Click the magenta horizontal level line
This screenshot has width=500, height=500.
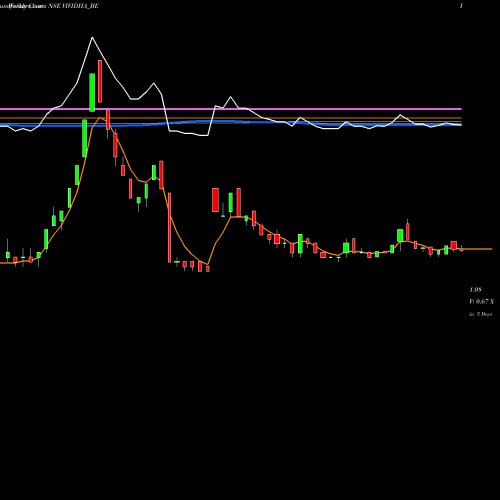231,109
